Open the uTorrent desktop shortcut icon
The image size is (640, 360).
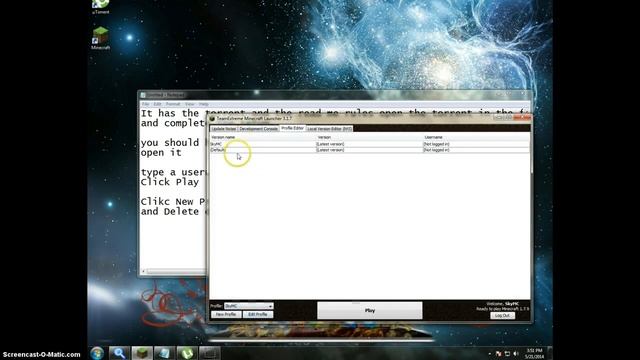[x=100, y=7]
